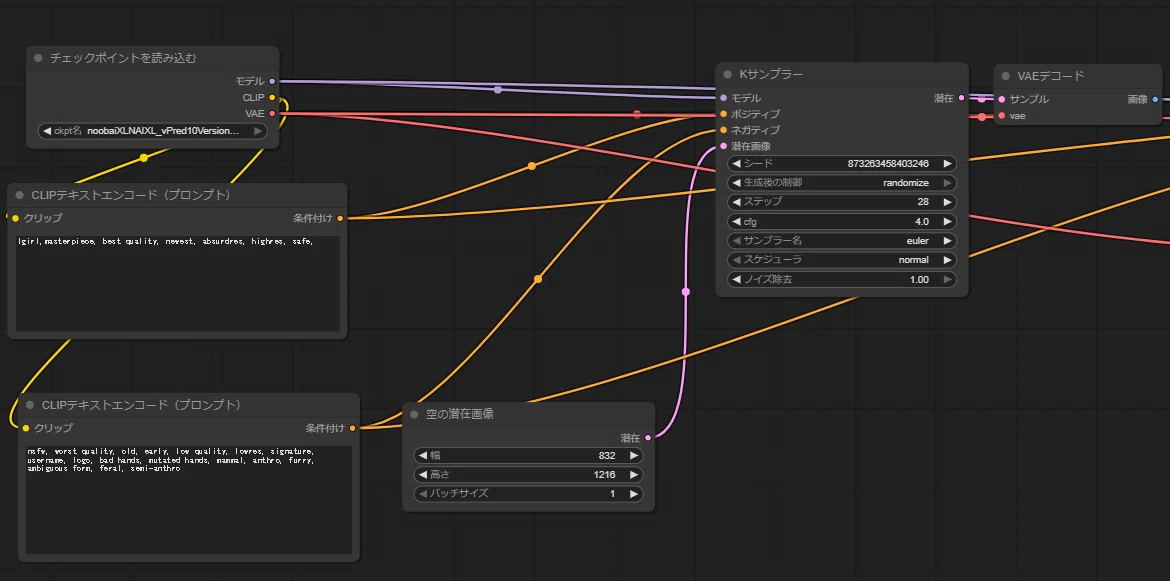Image resolution: width=1170 pixels, height=581 pixels.
Task: Select the チェックポイントを読み込む node by its title
Action: point(123,58)
